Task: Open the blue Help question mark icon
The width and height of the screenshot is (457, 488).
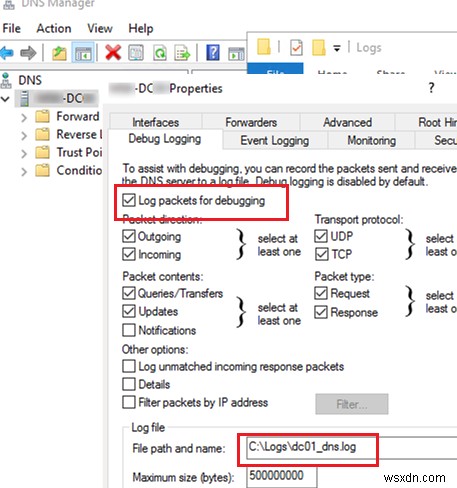Action: (x=213, y=53)
